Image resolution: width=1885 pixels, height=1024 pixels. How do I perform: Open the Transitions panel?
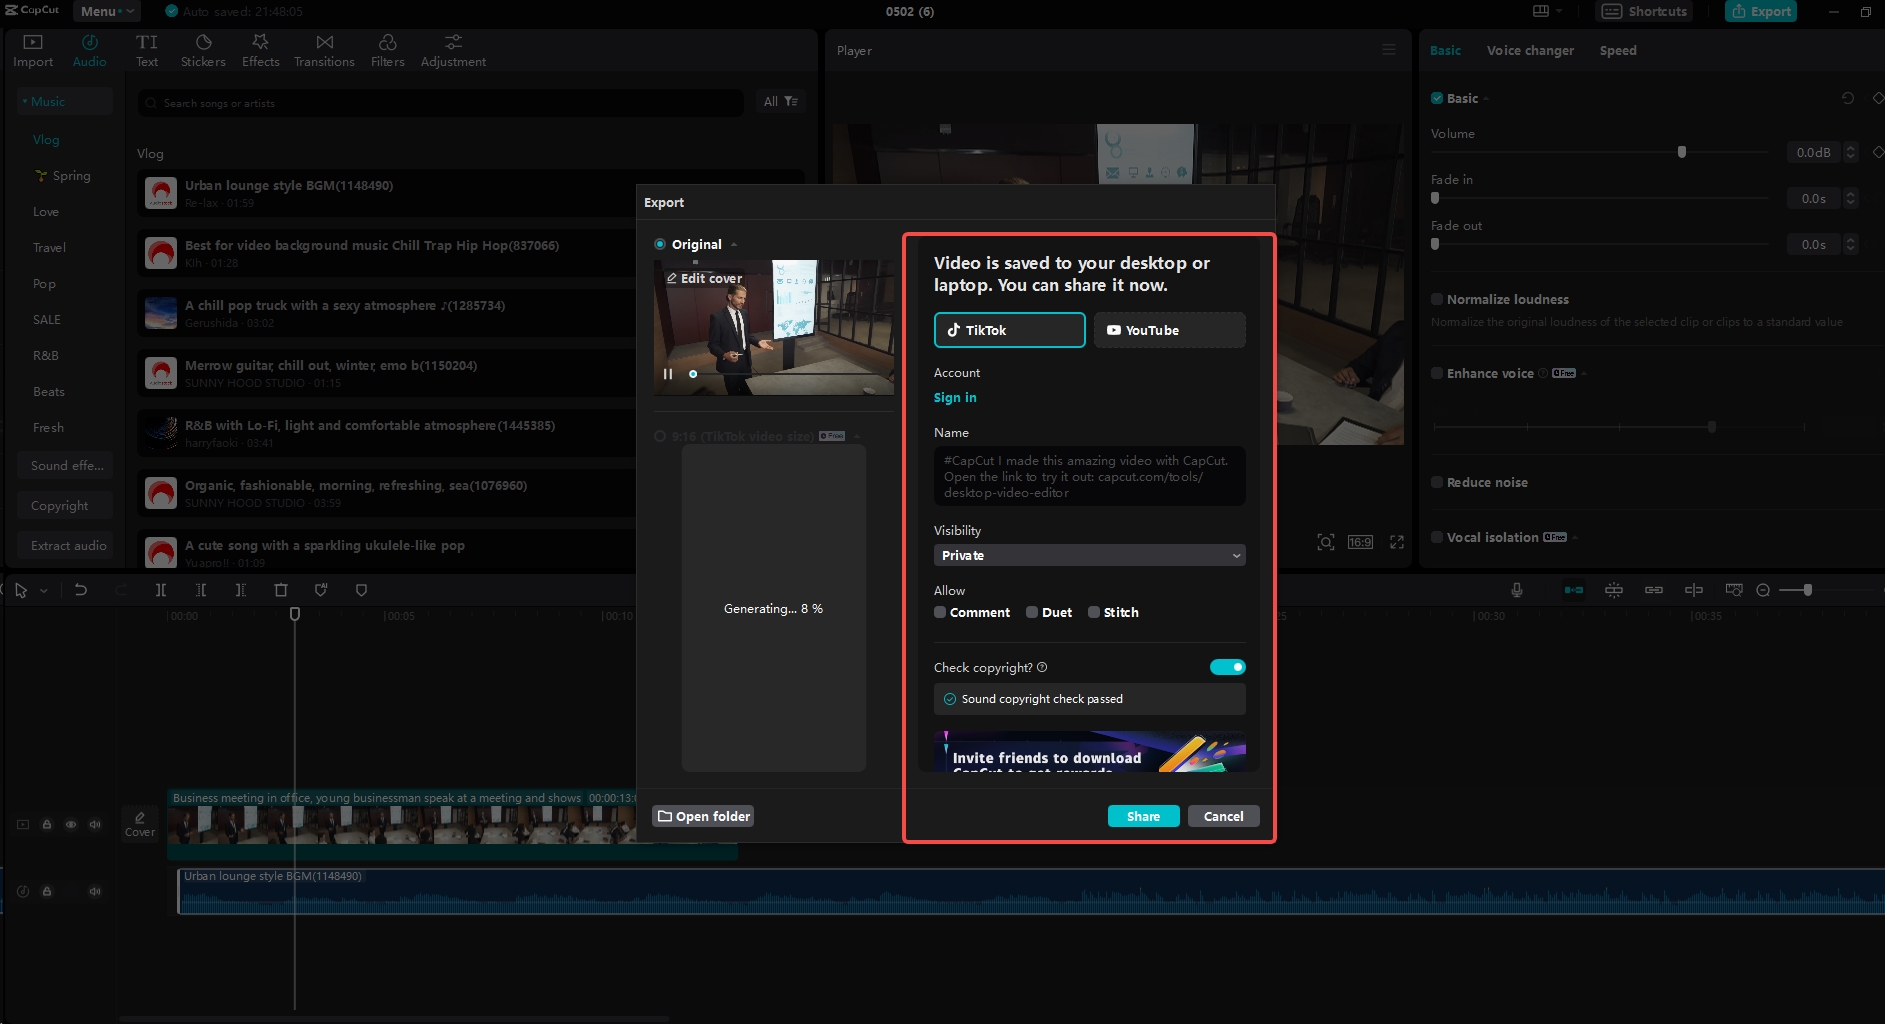324,50
